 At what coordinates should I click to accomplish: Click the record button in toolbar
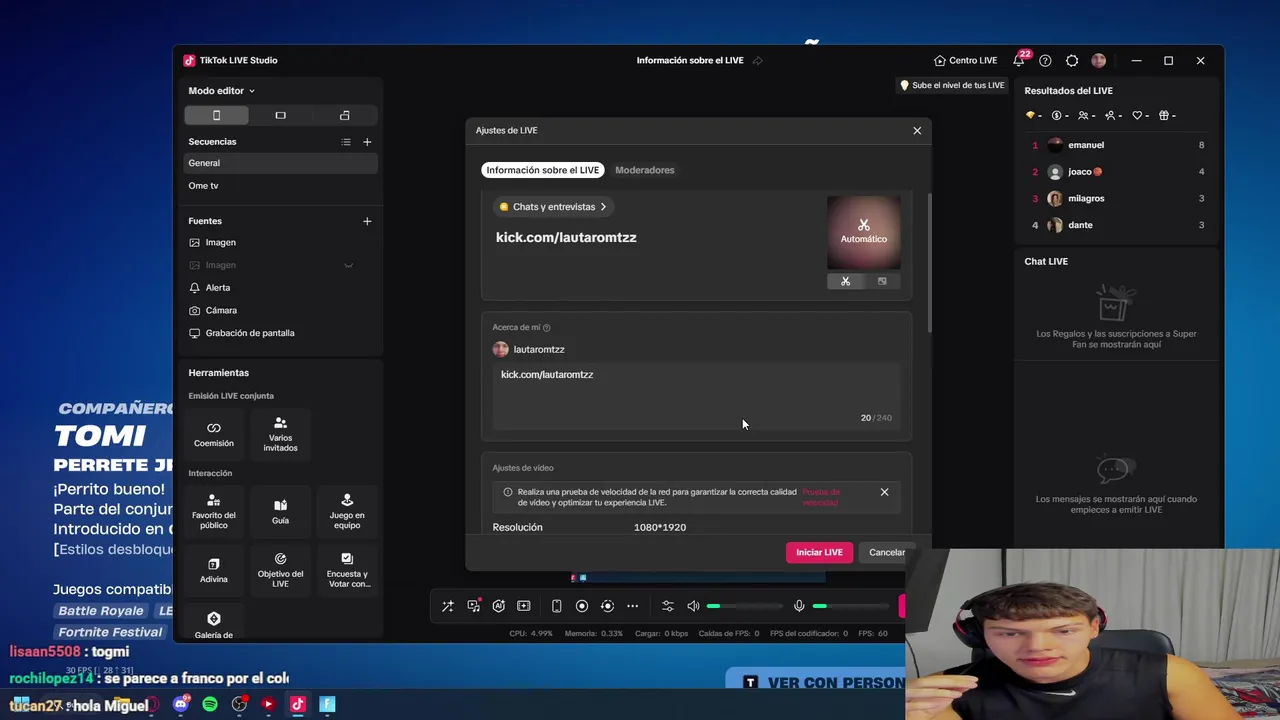582,606
